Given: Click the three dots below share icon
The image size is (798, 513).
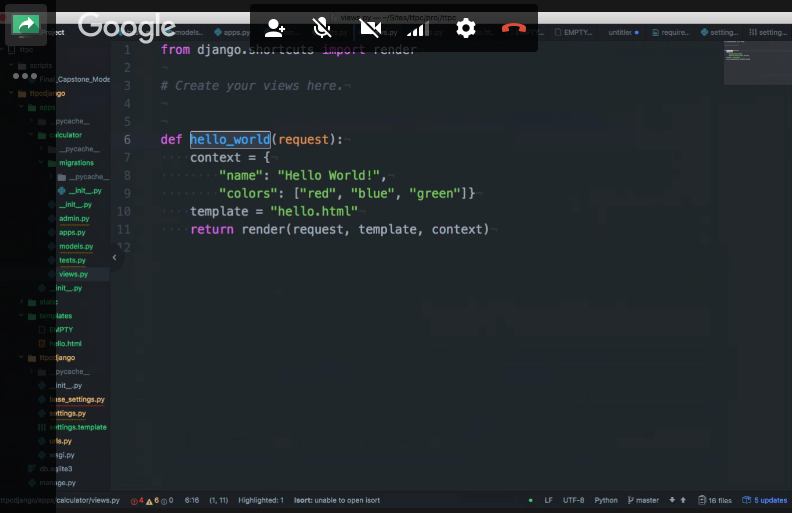Looking at the screenshot, I should pos(25,75).
